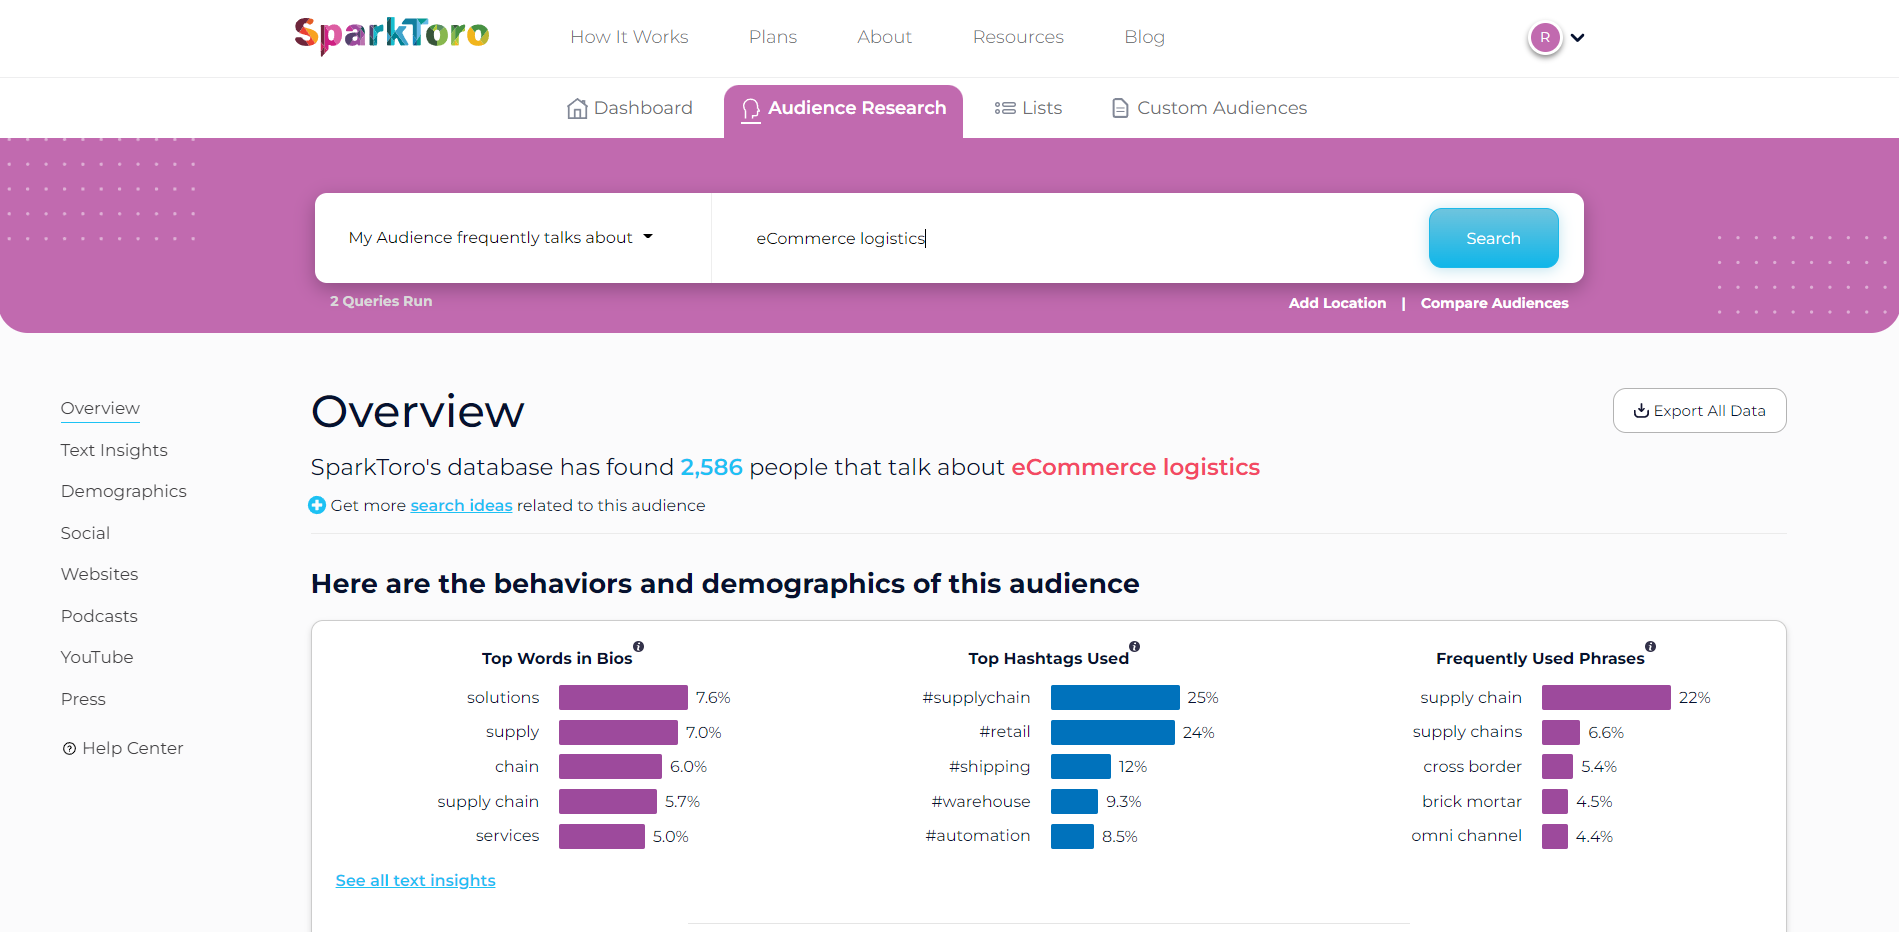Click the 'solutions' 7.6% bar
This screenshot has height=932, width=1899.
click(x=623, y=697)
